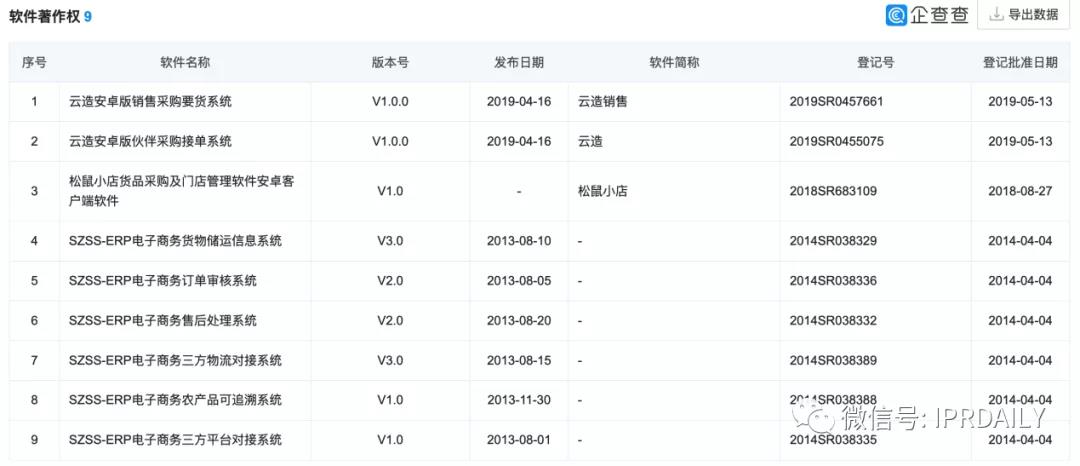Click the 导出数据 export button
Viewport: 1080px width, 466px height.
coord(1024,14)
